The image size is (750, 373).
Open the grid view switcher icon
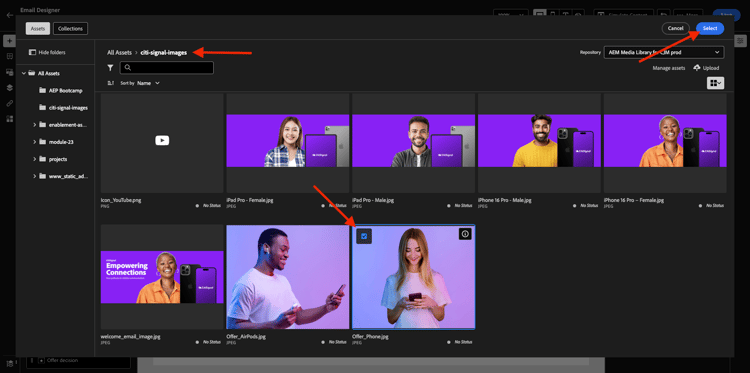click(715, 83)
